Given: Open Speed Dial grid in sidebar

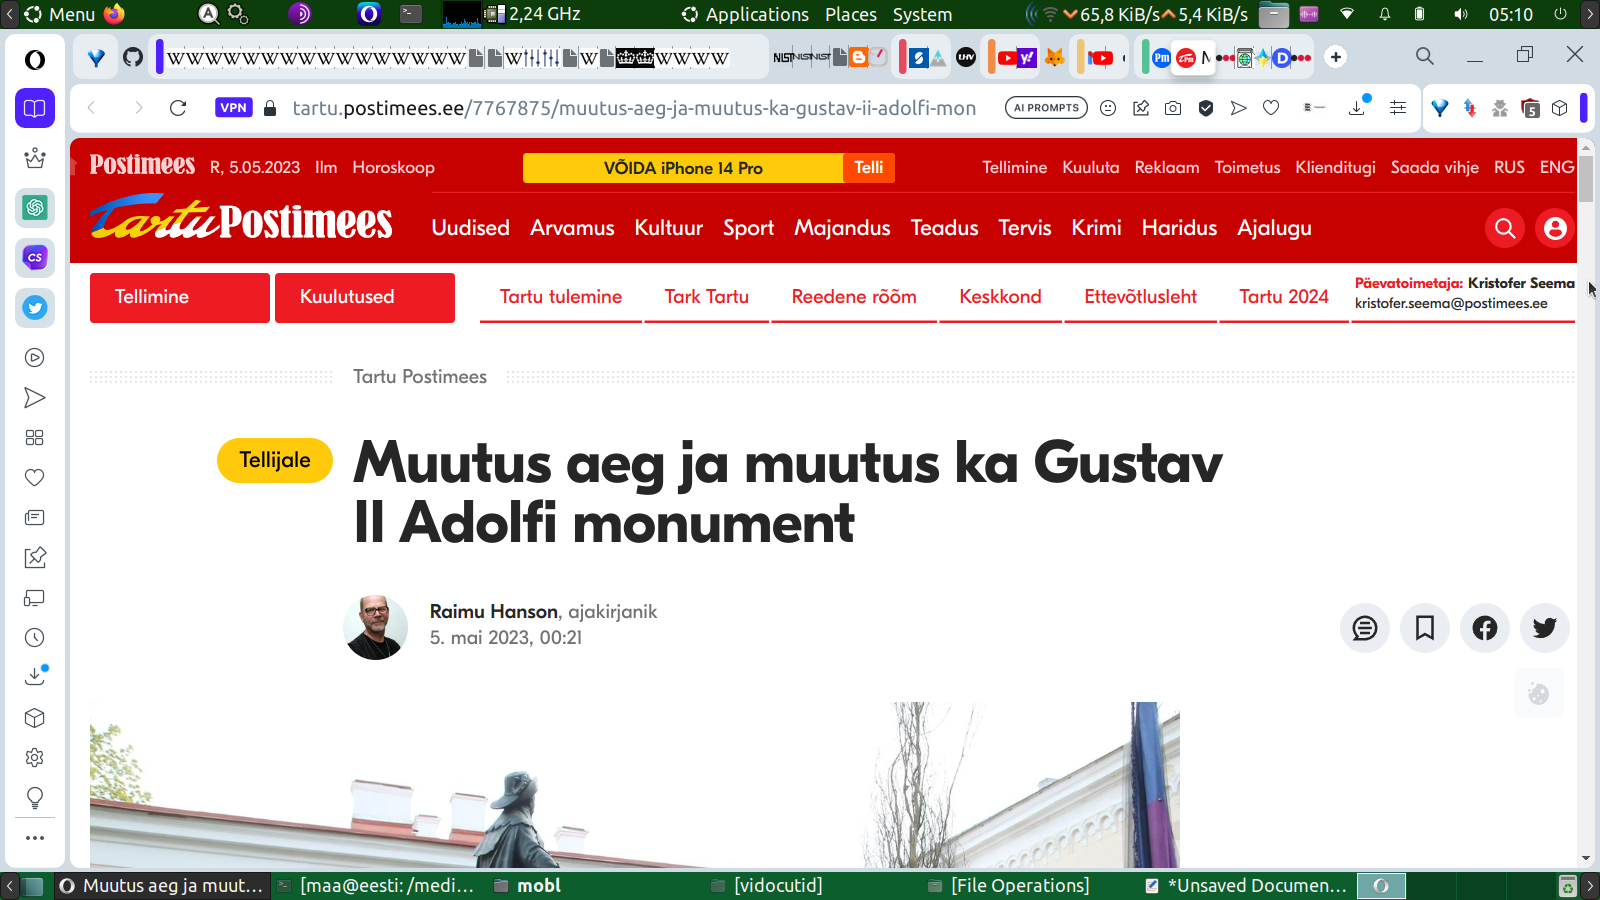Looking at the screenshot, I should pyautogui.click(x=35, y=438).
